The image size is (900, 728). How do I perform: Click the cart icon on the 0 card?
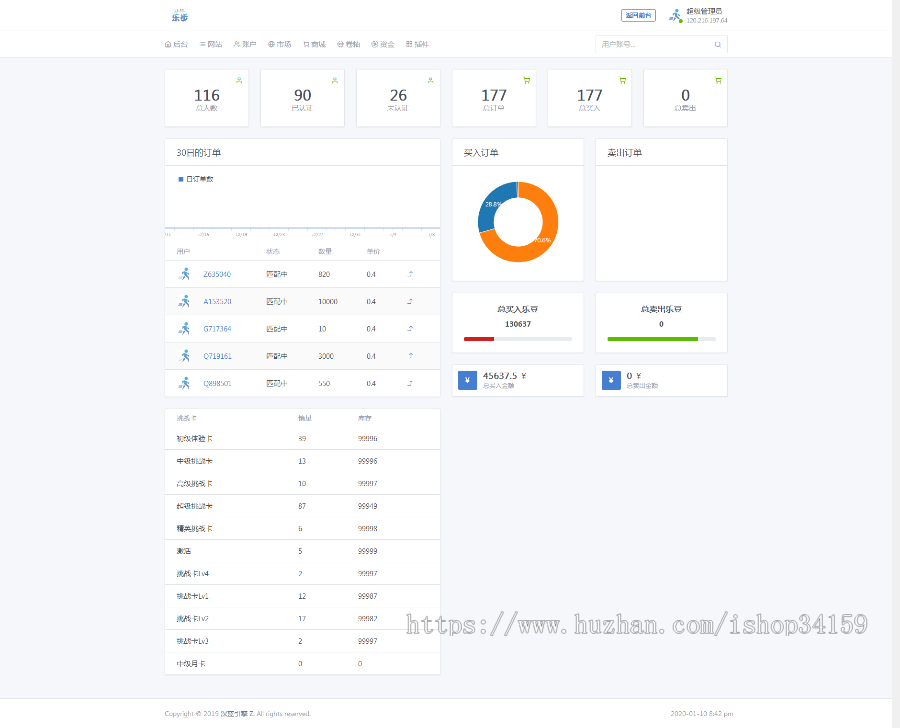click(718, 80)
